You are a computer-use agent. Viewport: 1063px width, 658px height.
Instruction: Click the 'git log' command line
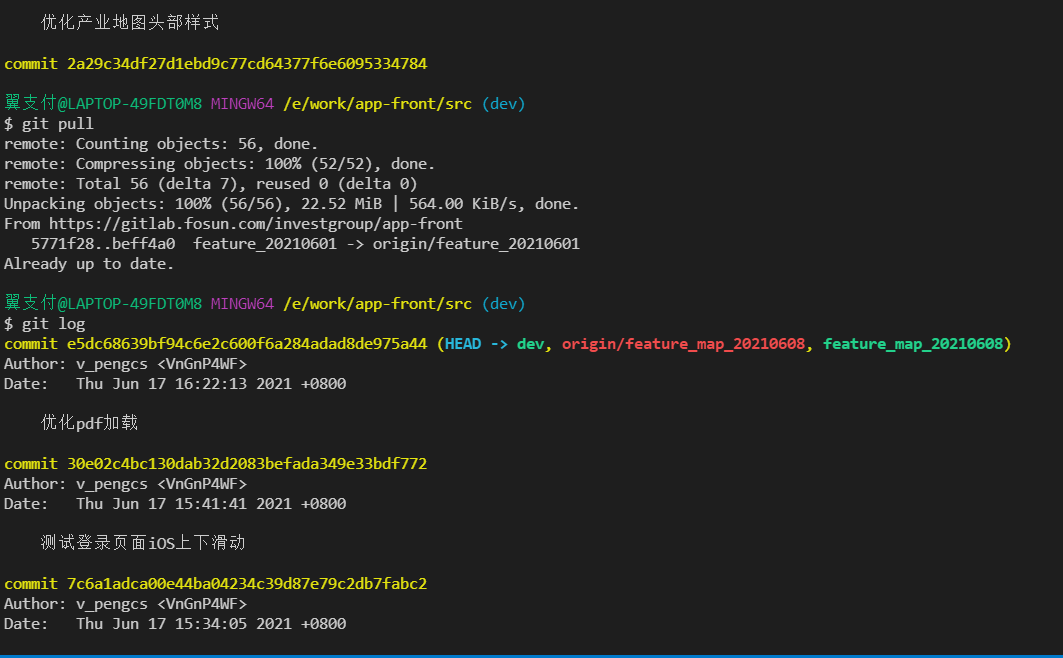pos(45,324)
